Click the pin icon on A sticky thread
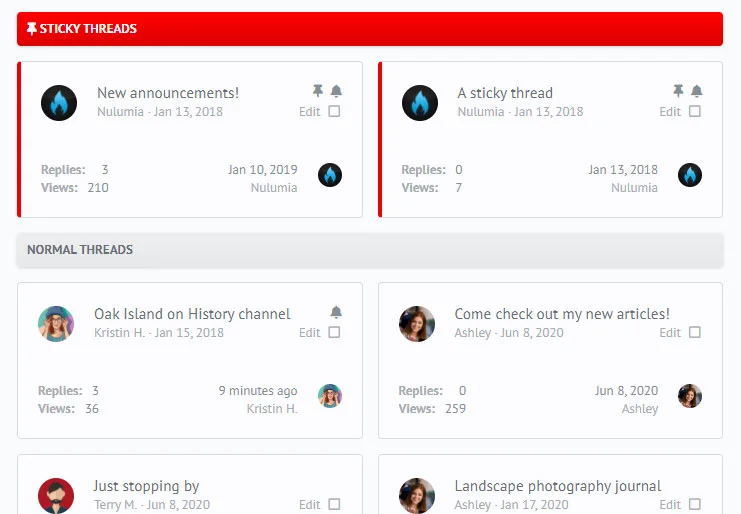The image size is (741, 514). [678, 90]
